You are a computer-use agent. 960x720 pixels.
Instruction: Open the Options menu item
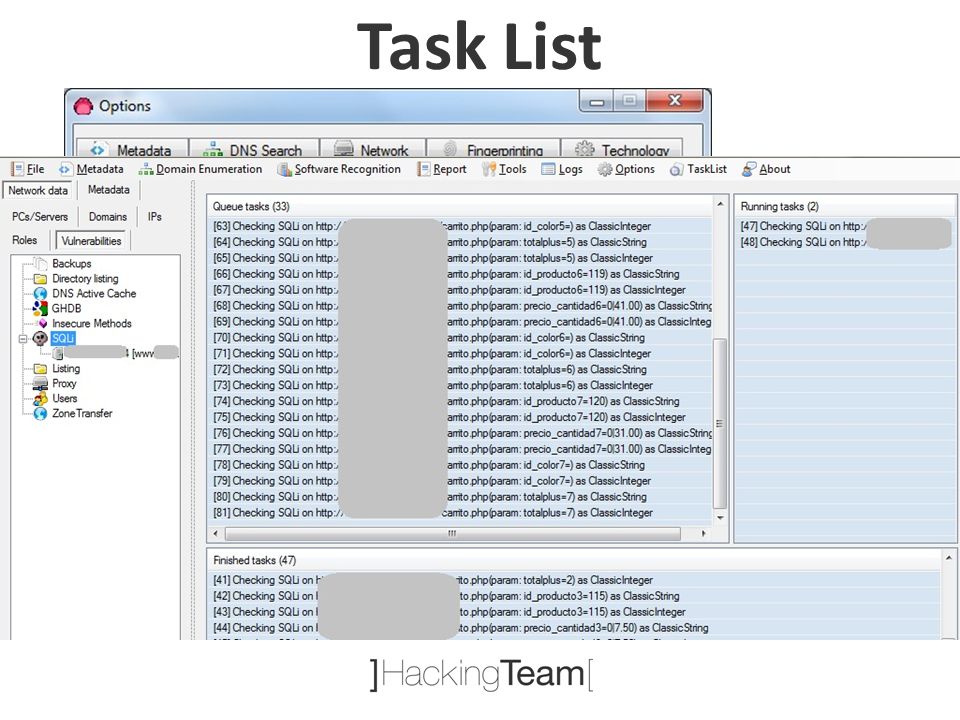point(626,169)
